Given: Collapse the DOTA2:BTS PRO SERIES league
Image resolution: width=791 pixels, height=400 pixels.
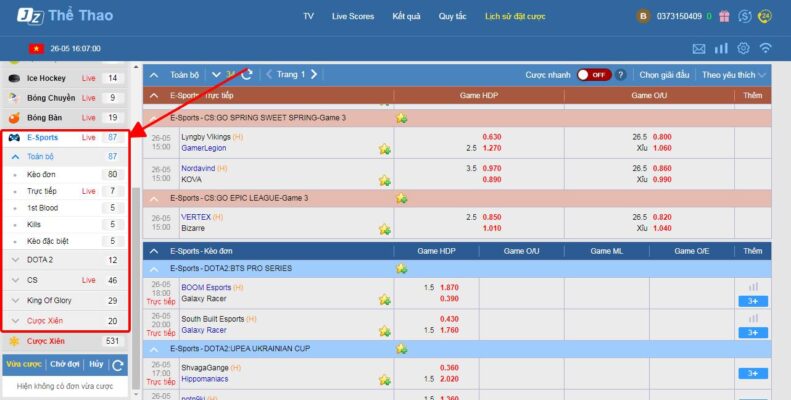Looking at the screenshot, I should click(x=154, y=269).
